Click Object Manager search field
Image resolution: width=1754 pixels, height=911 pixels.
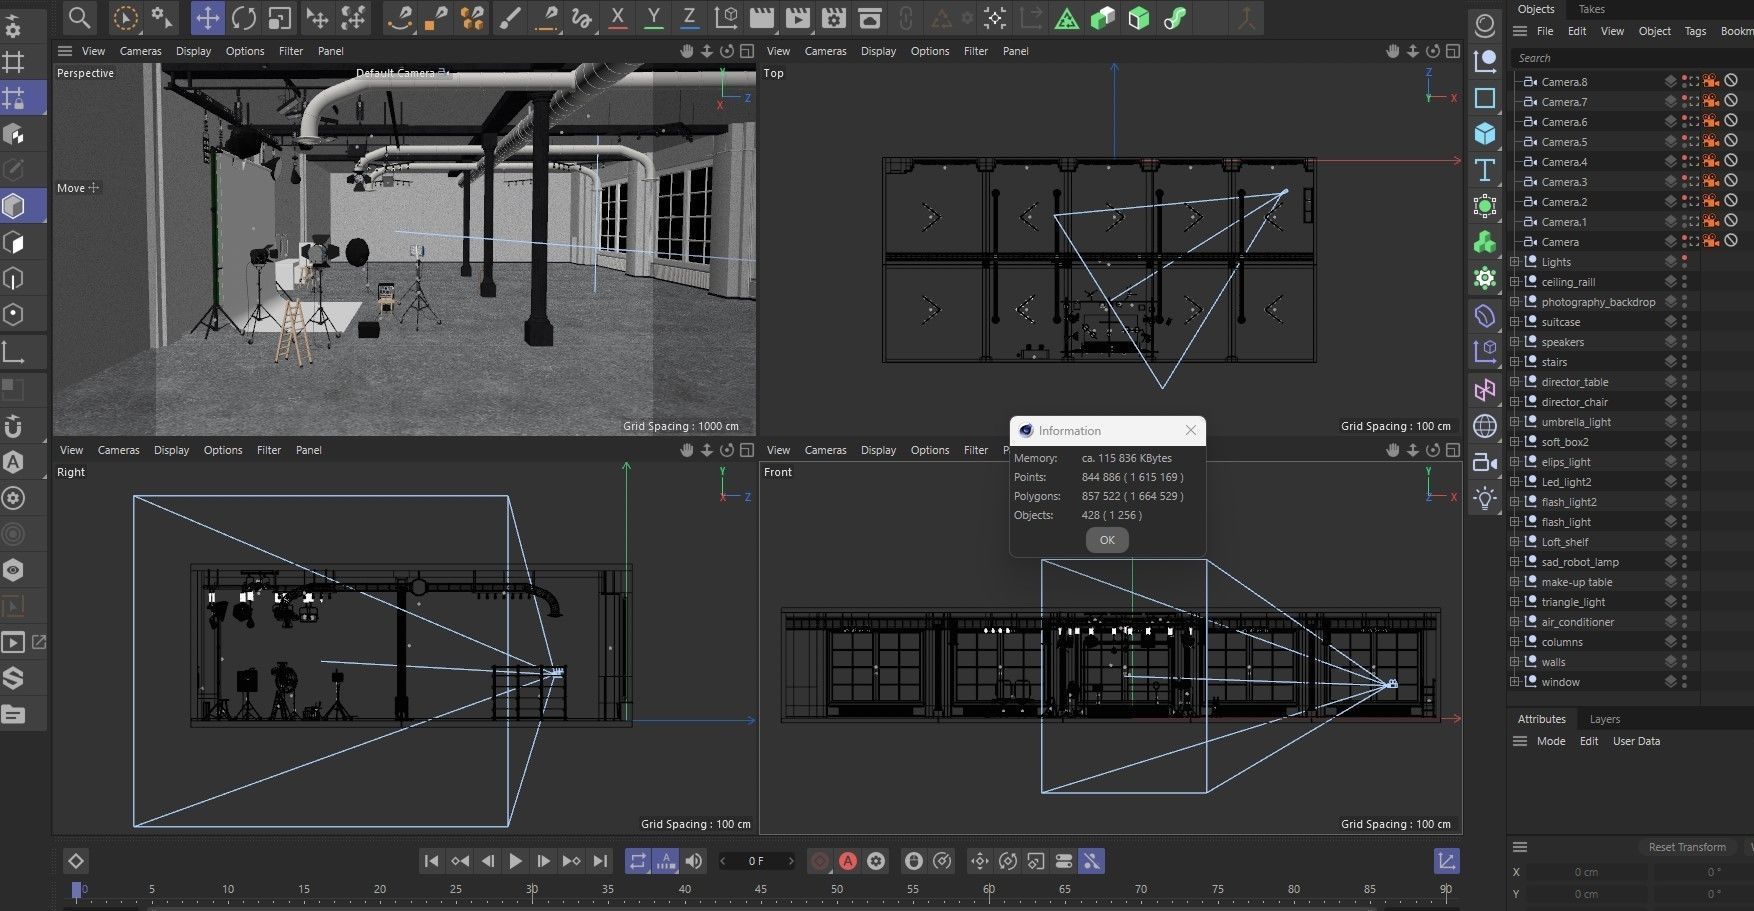coord(1630,58)
